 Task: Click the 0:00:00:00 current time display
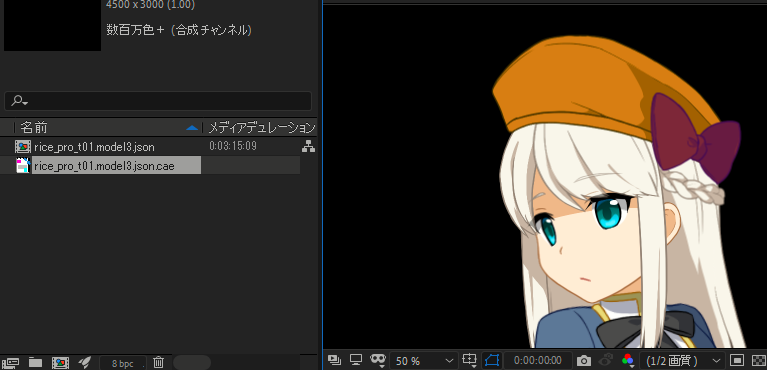[x=538, y=361]
